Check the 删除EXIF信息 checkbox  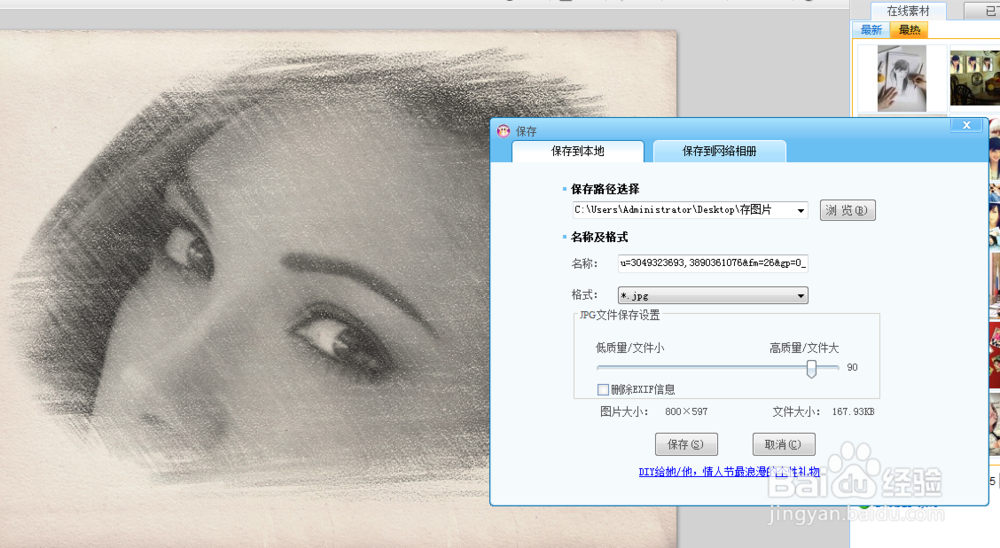pos(603,389)
